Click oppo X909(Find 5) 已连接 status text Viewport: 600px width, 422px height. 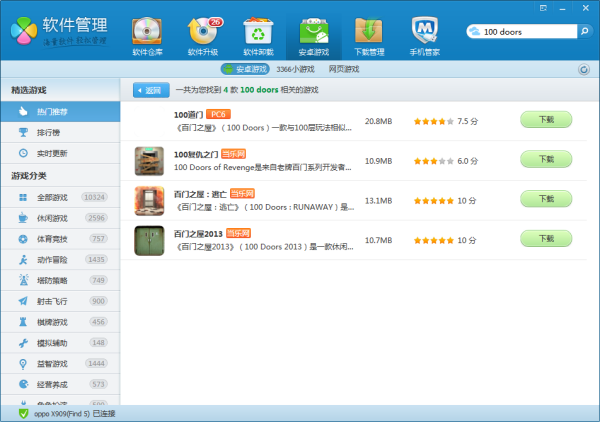point(75,414)
